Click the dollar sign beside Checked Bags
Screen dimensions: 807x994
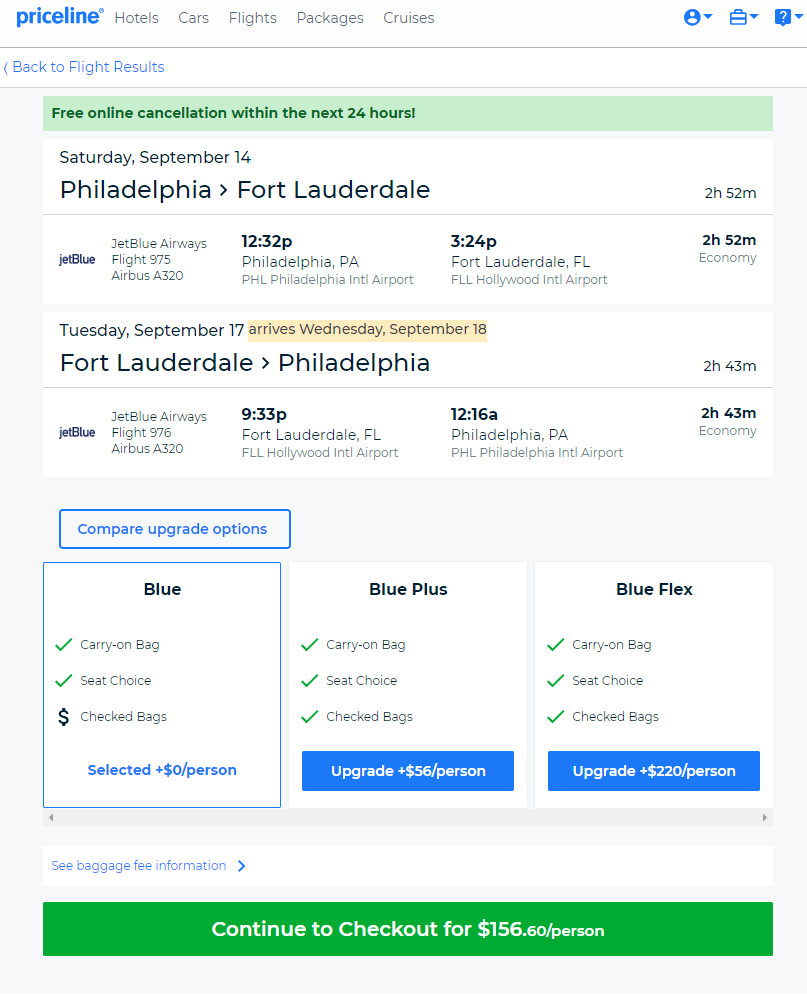pos(63,716)
